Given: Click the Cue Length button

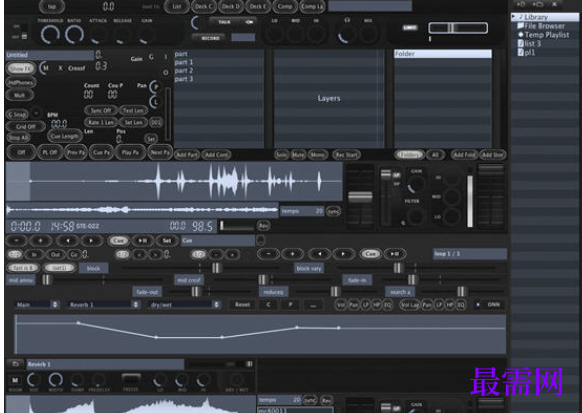Looking at the screenshot, I should pos(65,136).
